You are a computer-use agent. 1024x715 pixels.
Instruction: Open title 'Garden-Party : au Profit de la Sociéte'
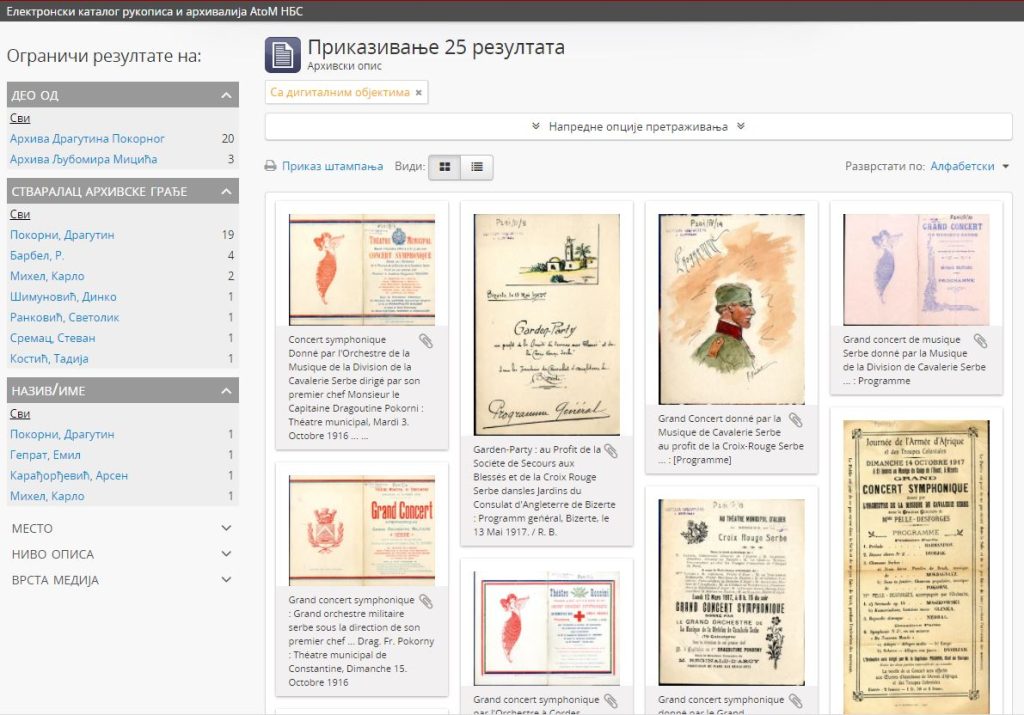(x=544, y=491)
